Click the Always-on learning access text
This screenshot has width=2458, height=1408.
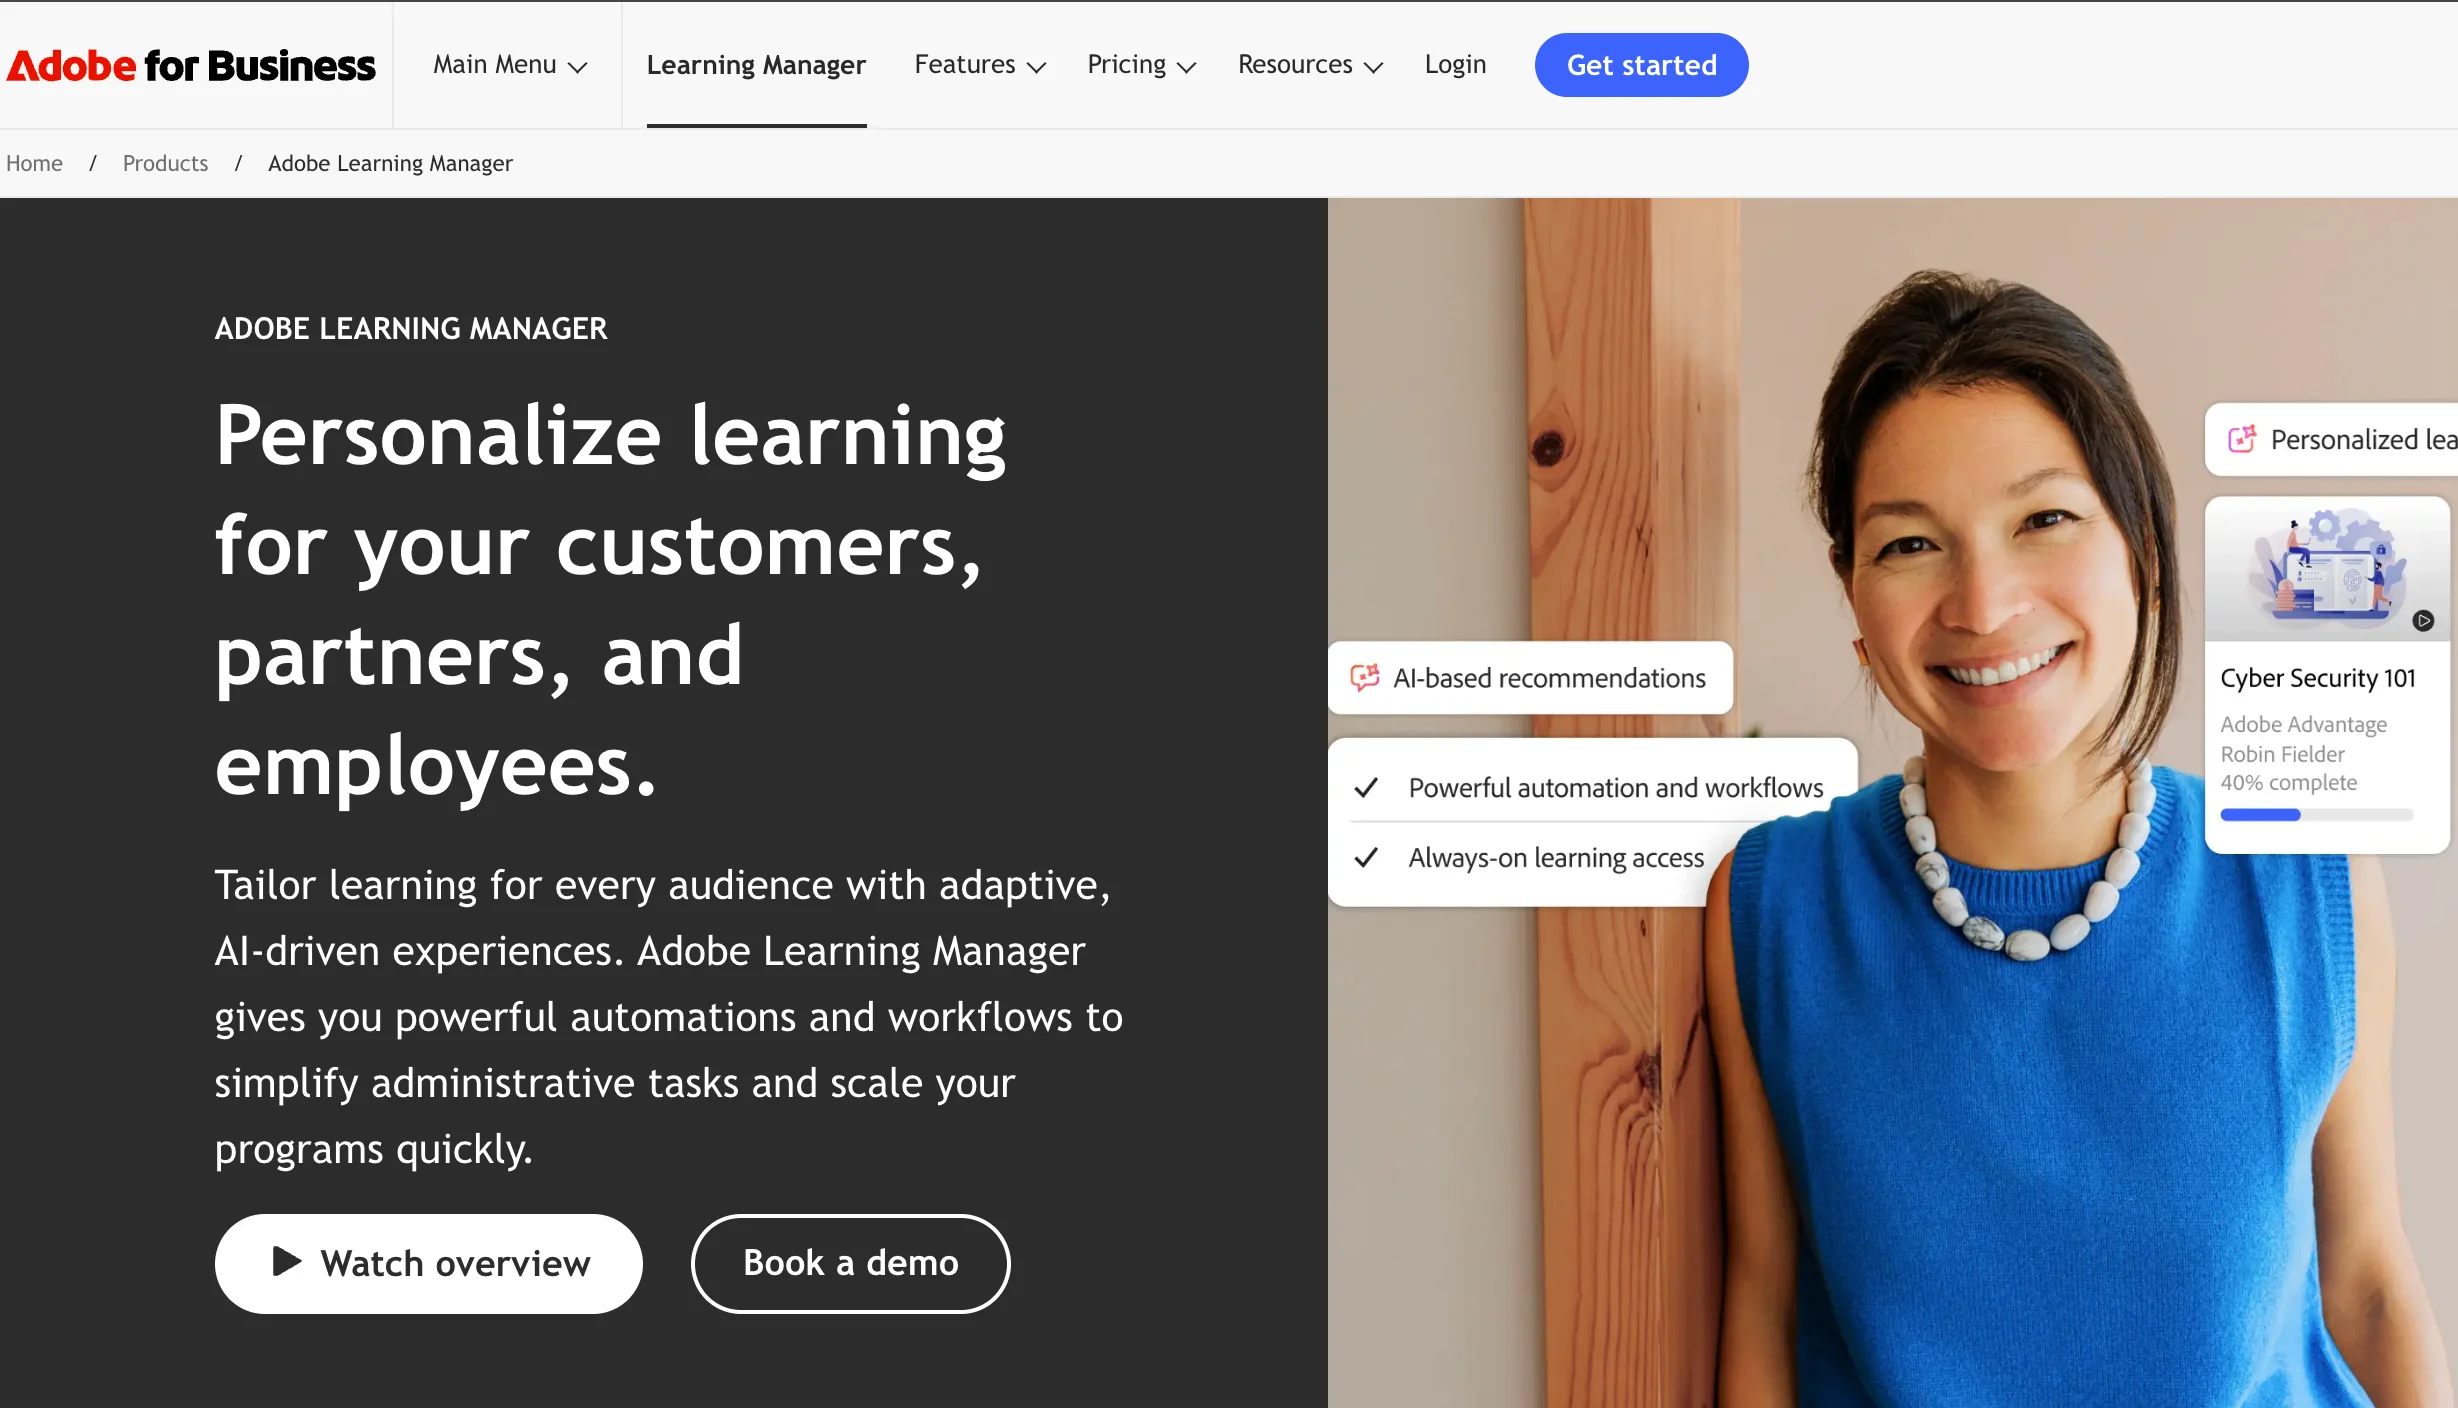point(1556,858)
